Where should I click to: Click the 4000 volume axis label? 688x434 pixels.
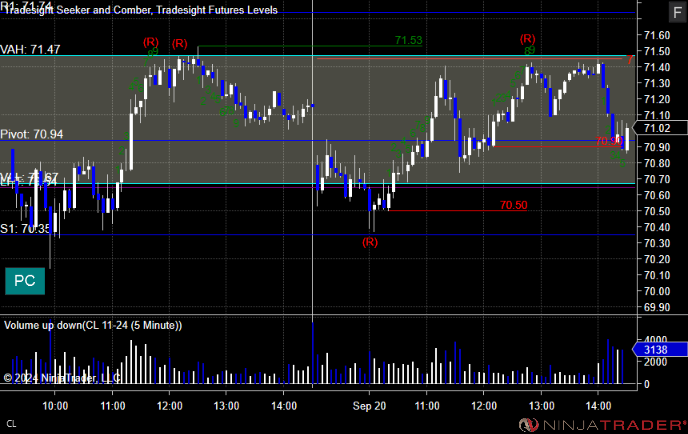click(656, 340)
